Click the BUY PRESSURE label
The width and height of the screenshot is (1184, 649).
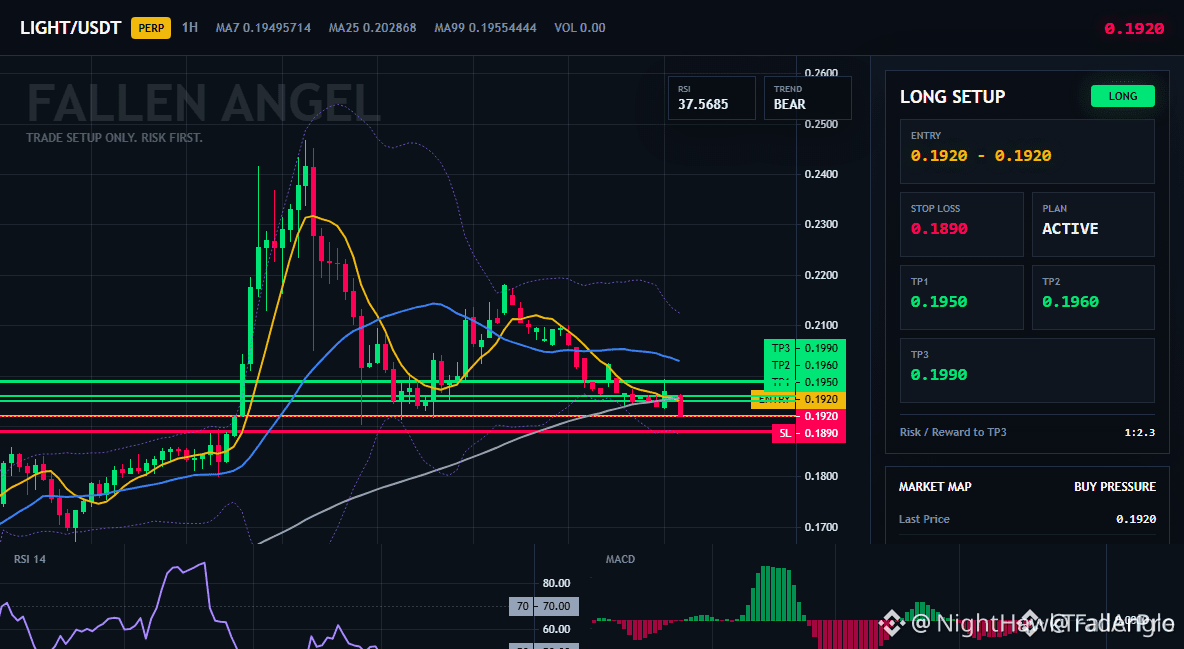coord(1115,487)
